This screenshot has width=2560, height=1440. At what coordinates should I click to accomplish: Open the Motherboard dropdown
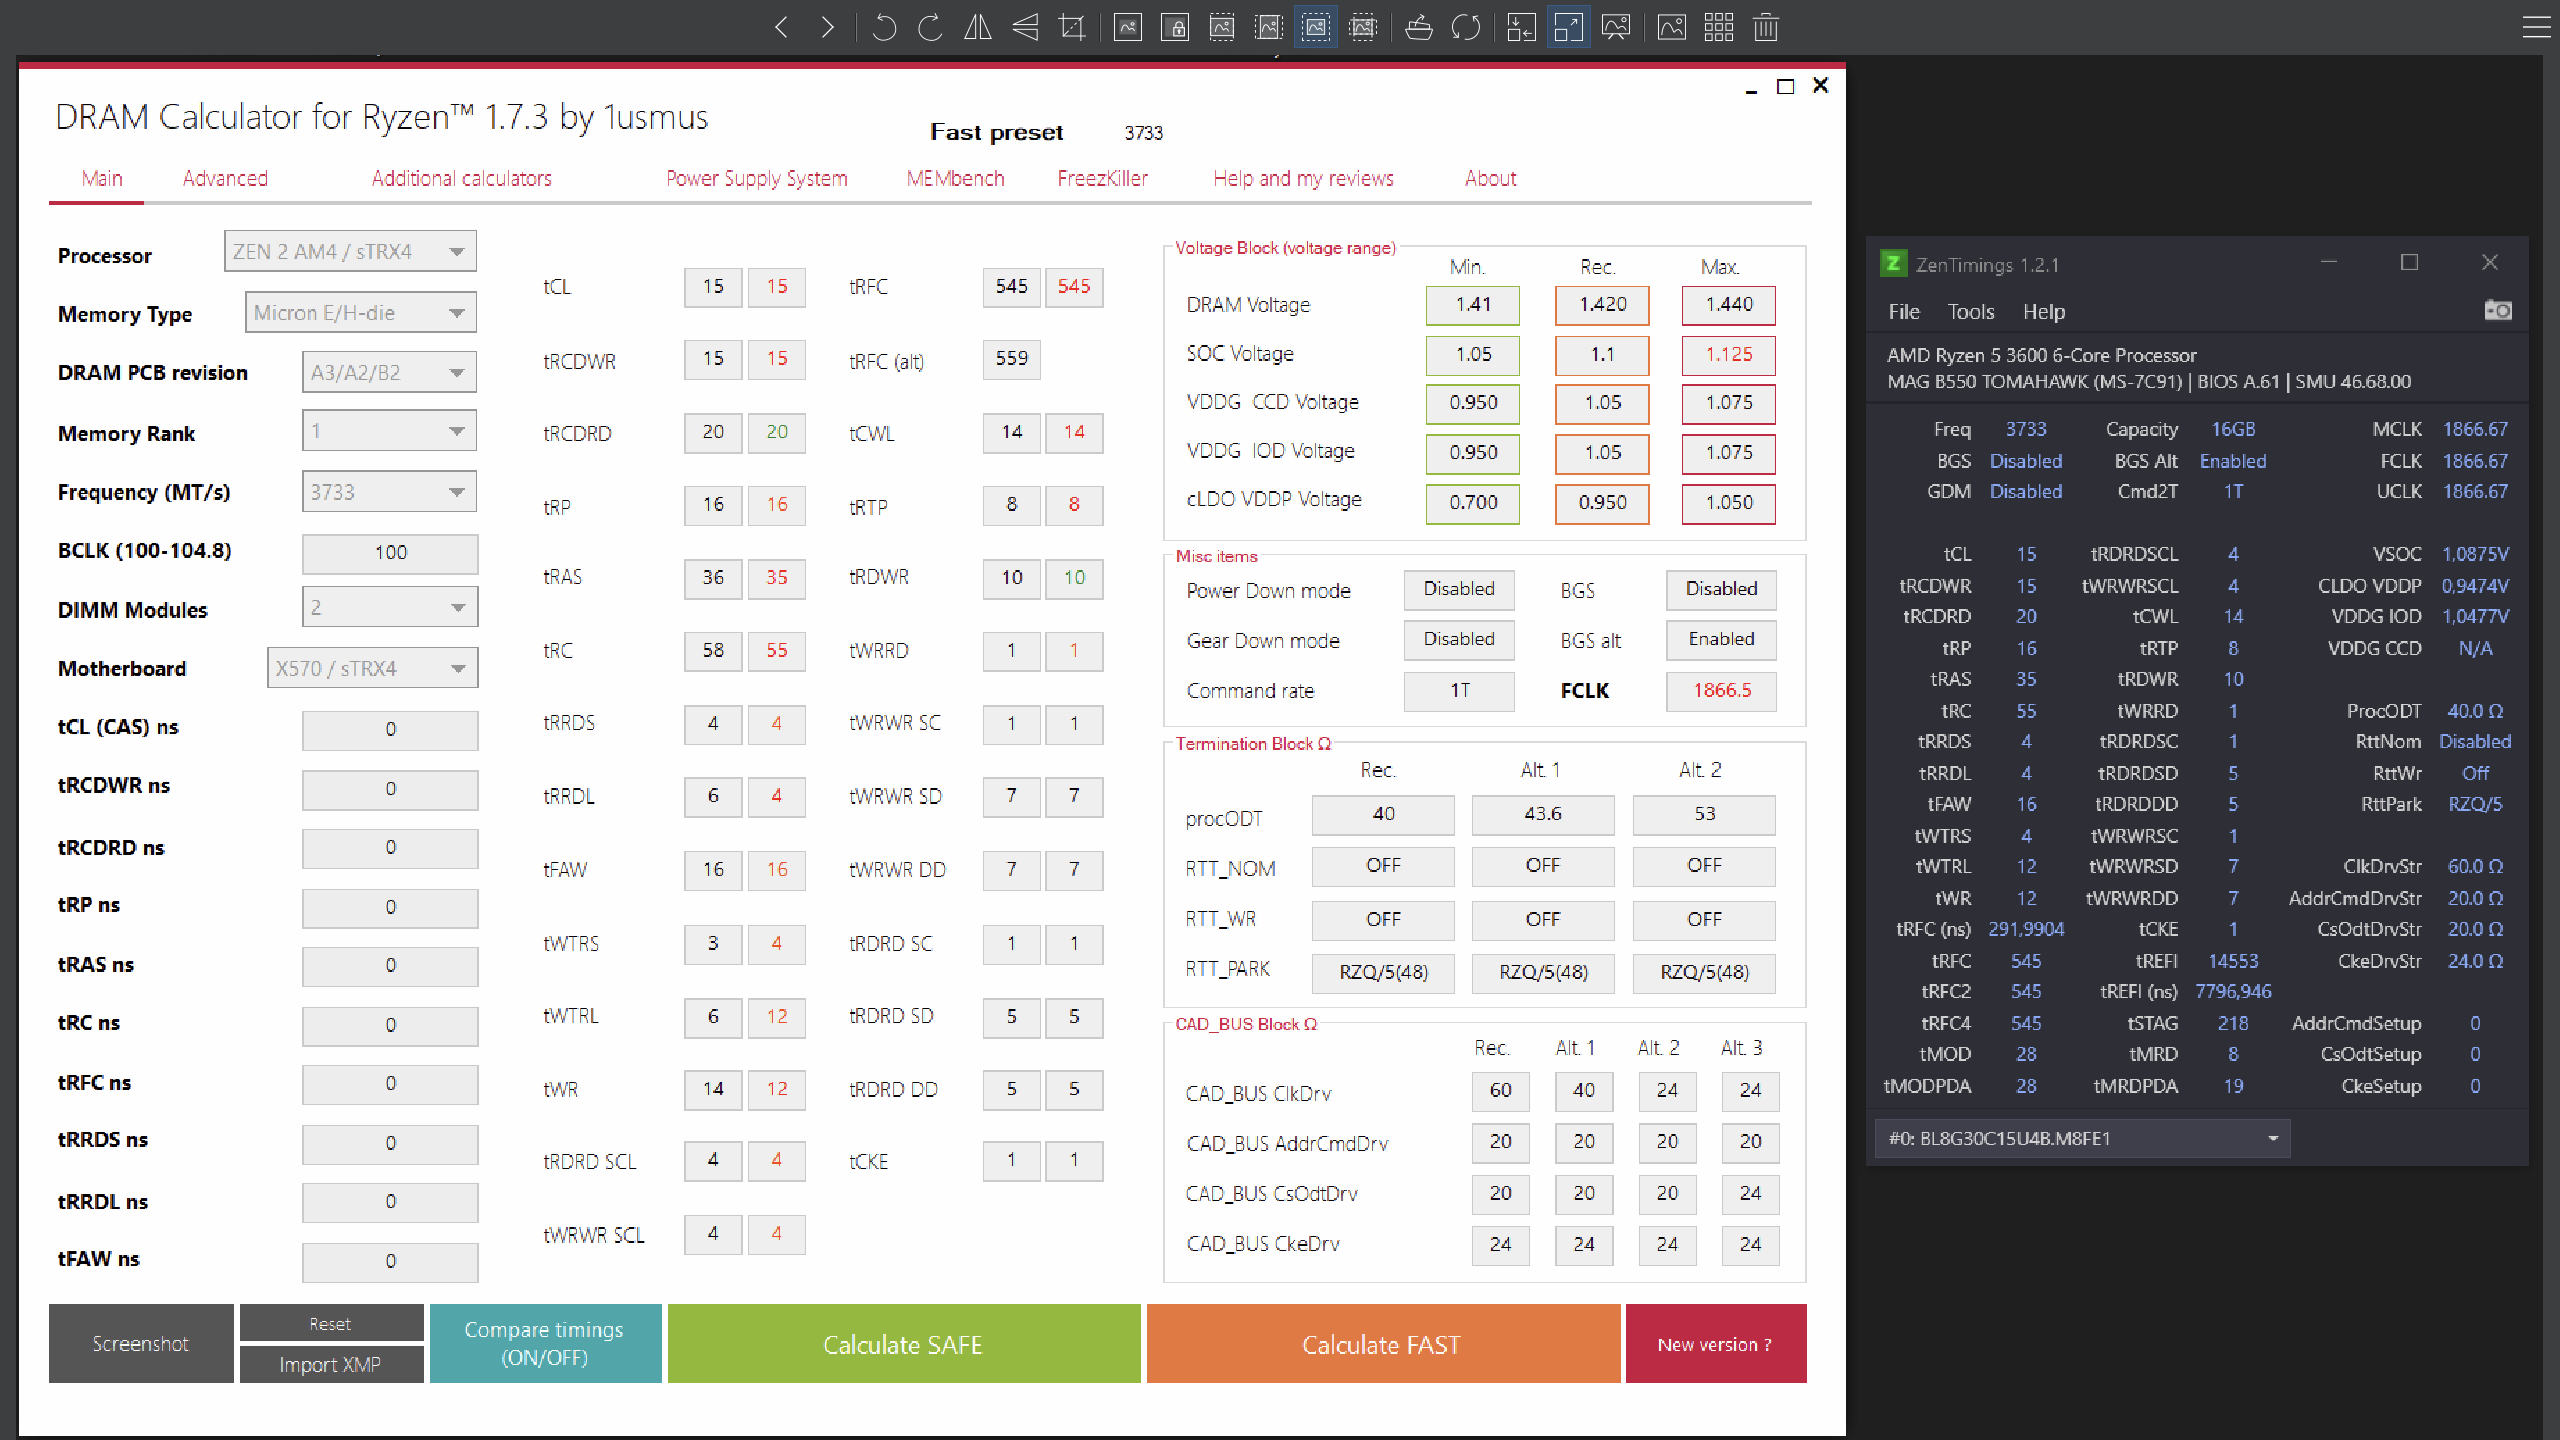(372, 668)
